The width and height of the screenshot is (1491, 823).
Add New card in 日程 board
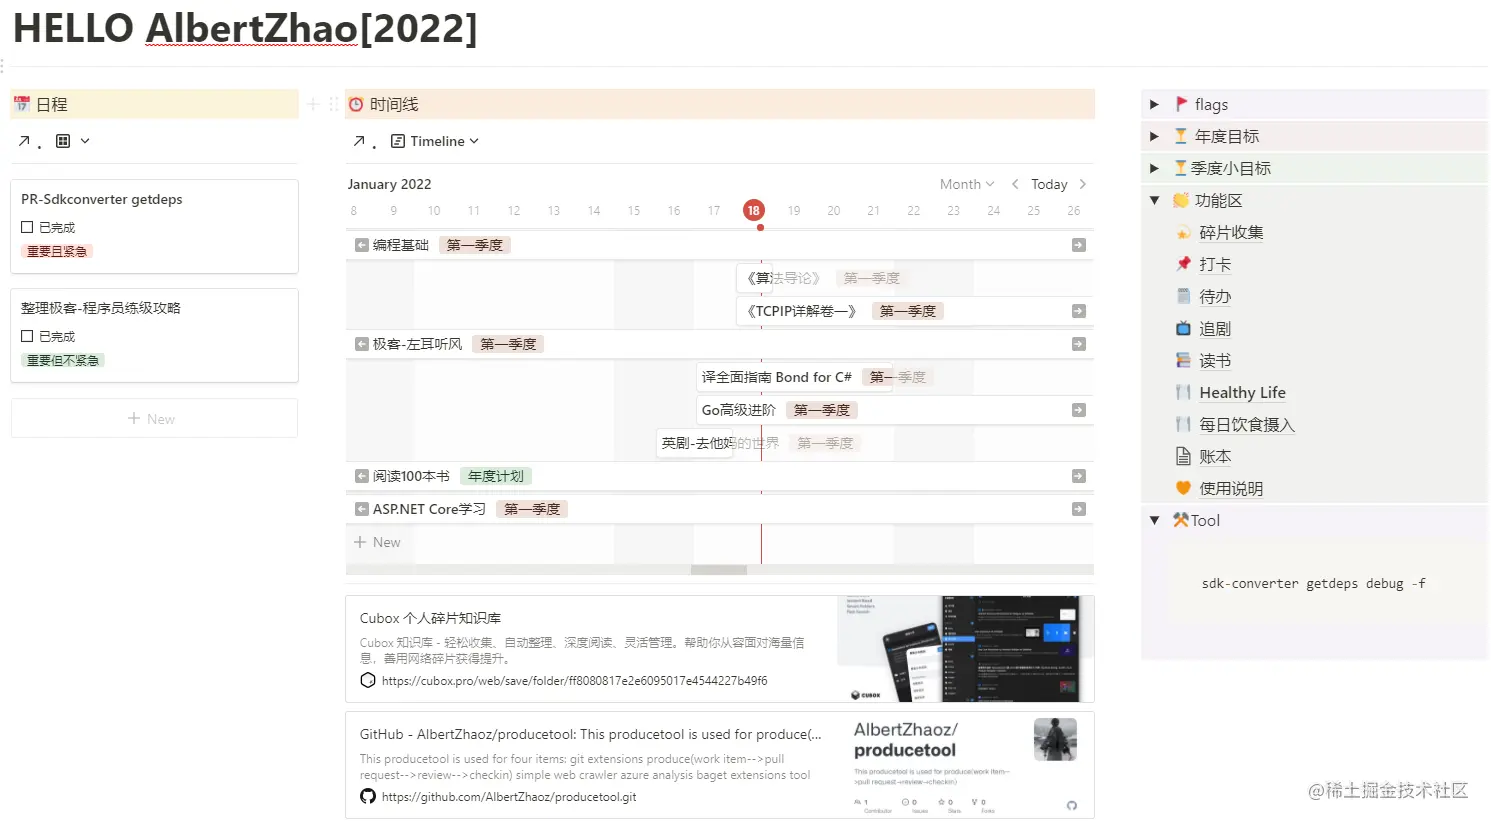click(154, 418)
